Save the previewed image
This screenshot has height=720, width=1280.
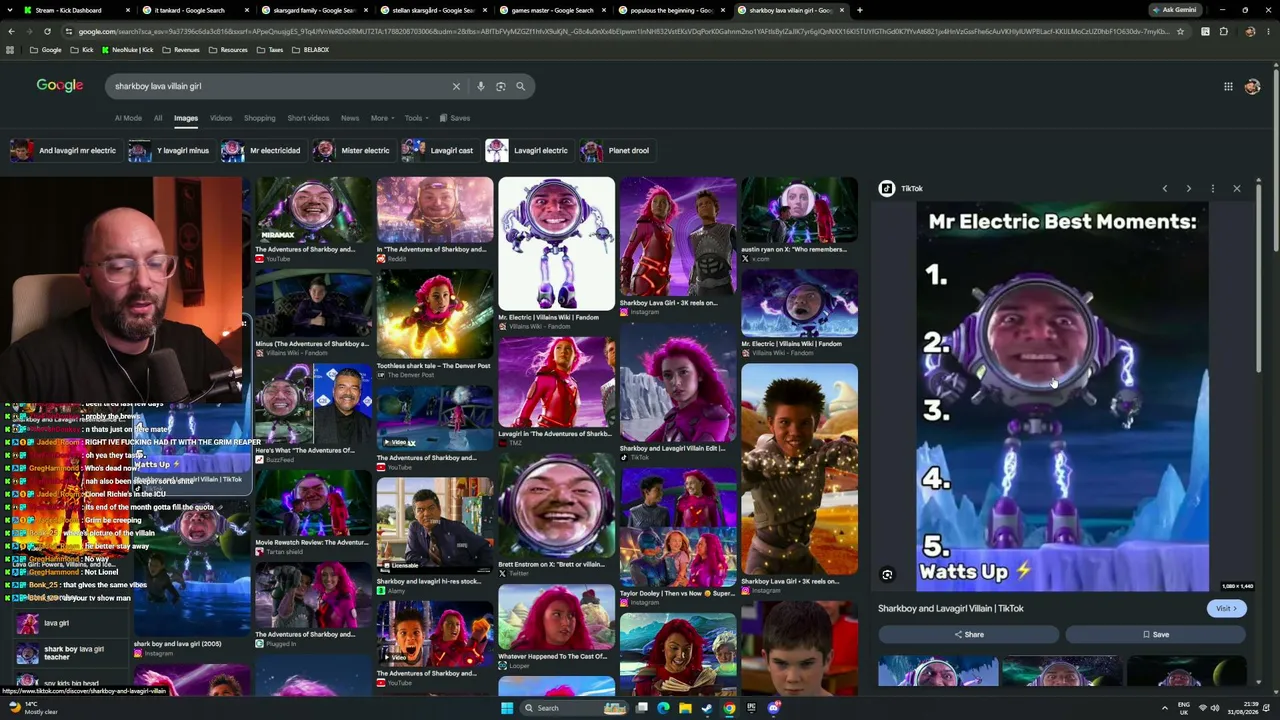tap(1155, 634)
